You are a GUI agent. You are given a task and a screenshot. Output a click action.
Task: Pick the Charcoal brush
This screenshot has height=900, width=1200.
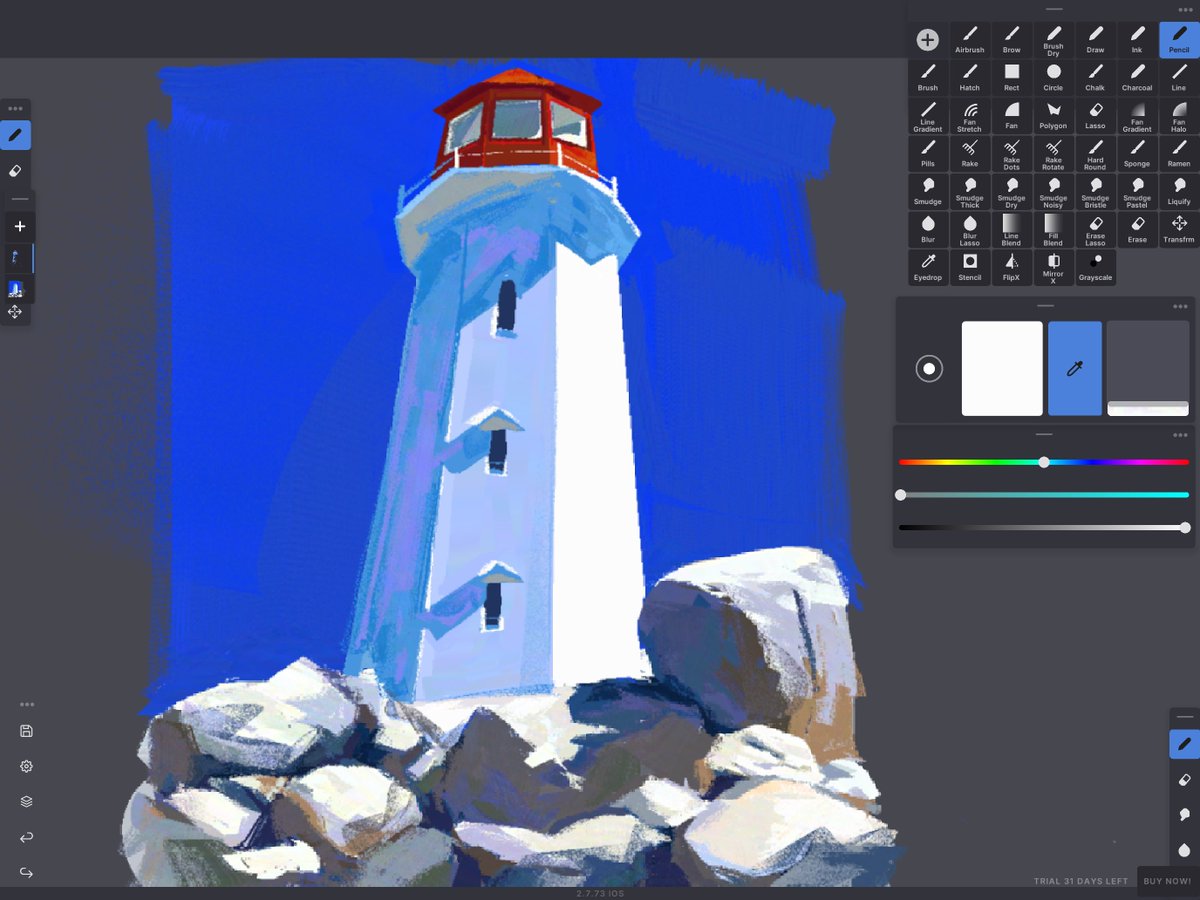pyautogui.click(x=1137, y=78)
